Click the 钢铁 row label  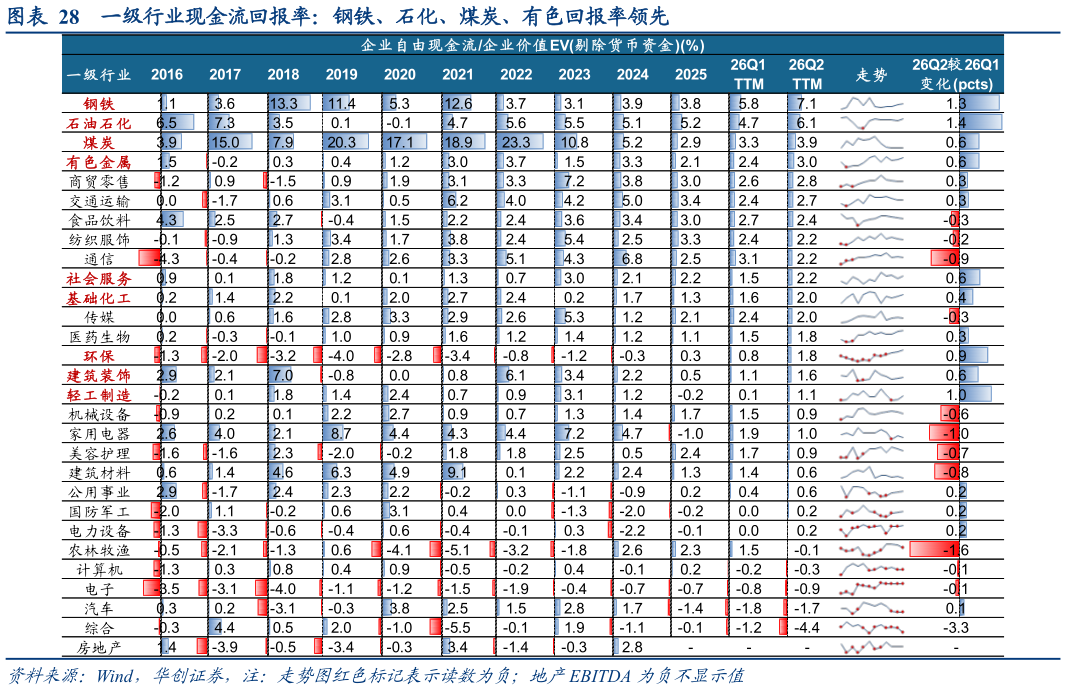click(99, 104)
